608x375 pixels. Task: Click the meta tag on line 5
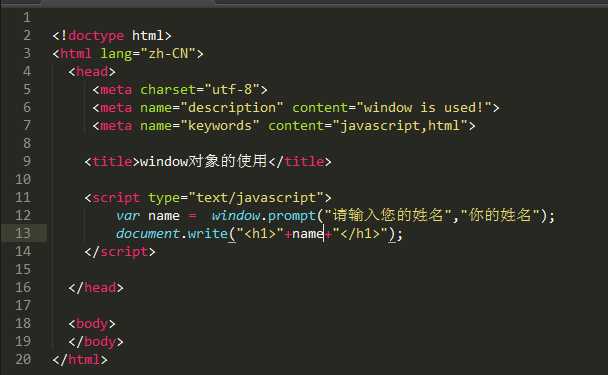coord(116,90)
